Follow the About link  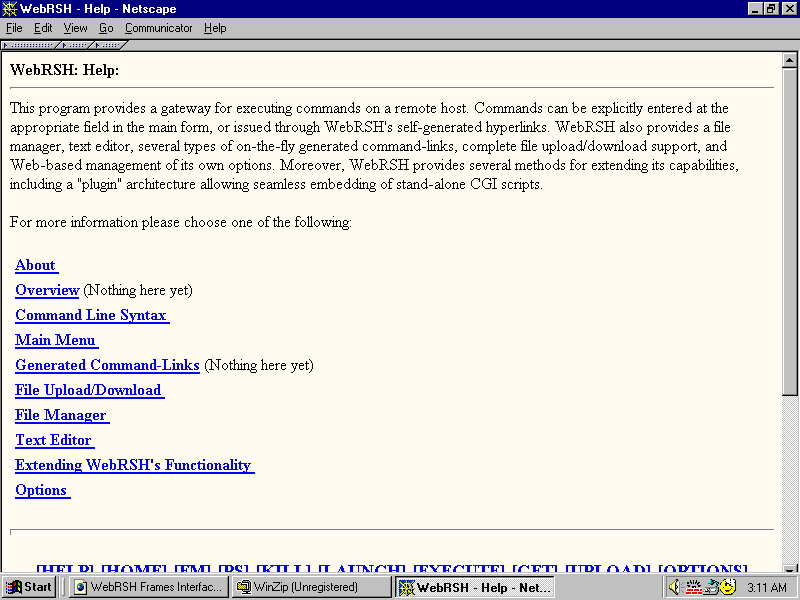[36, 265]
